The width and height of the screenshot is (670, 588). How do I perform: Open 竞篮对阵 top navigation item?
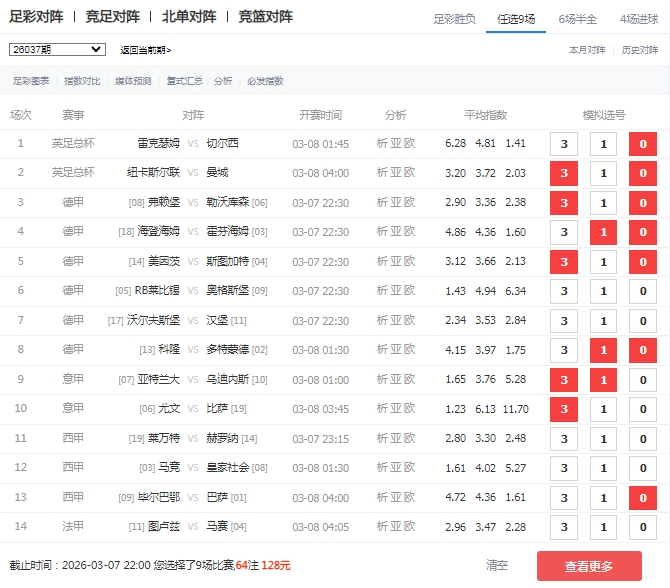[x=266, y=17]
